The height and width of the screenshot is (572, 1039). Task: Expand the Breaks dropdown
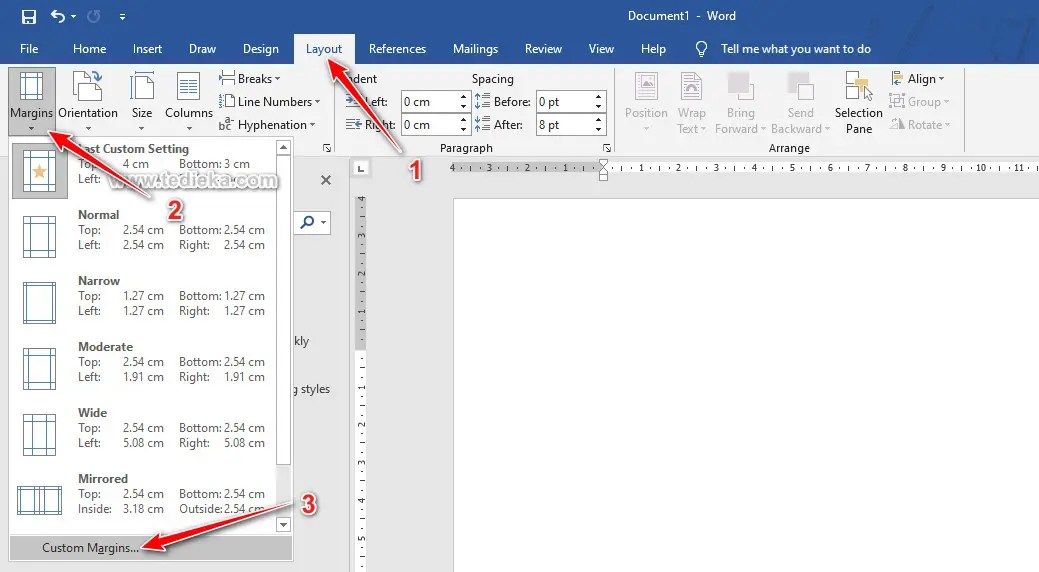point(250,79)
